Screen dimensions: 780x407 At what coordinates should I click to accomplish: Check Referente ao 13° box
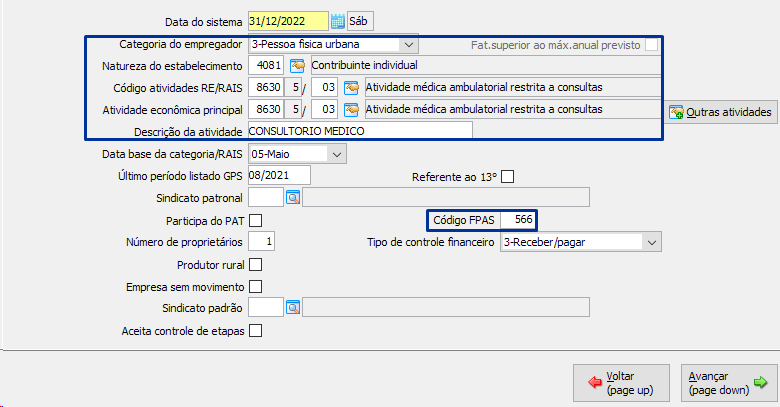pyautogui.click(x=507, y=177)
